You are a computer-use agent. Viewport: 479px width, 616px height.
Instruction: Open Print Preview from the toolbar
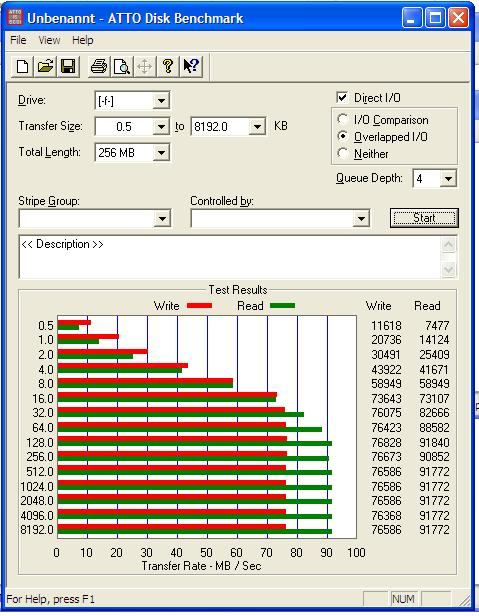click(122, 66)
